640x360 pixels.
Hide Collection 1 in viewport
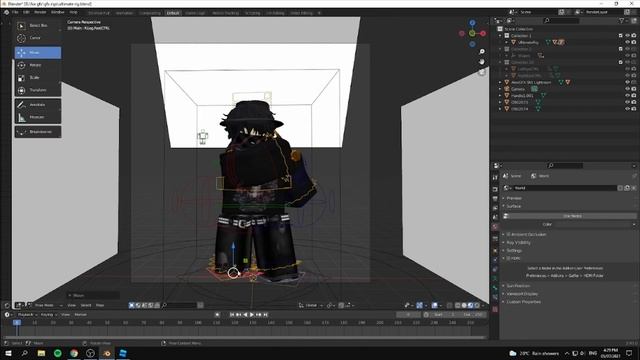tap(627, 36)
